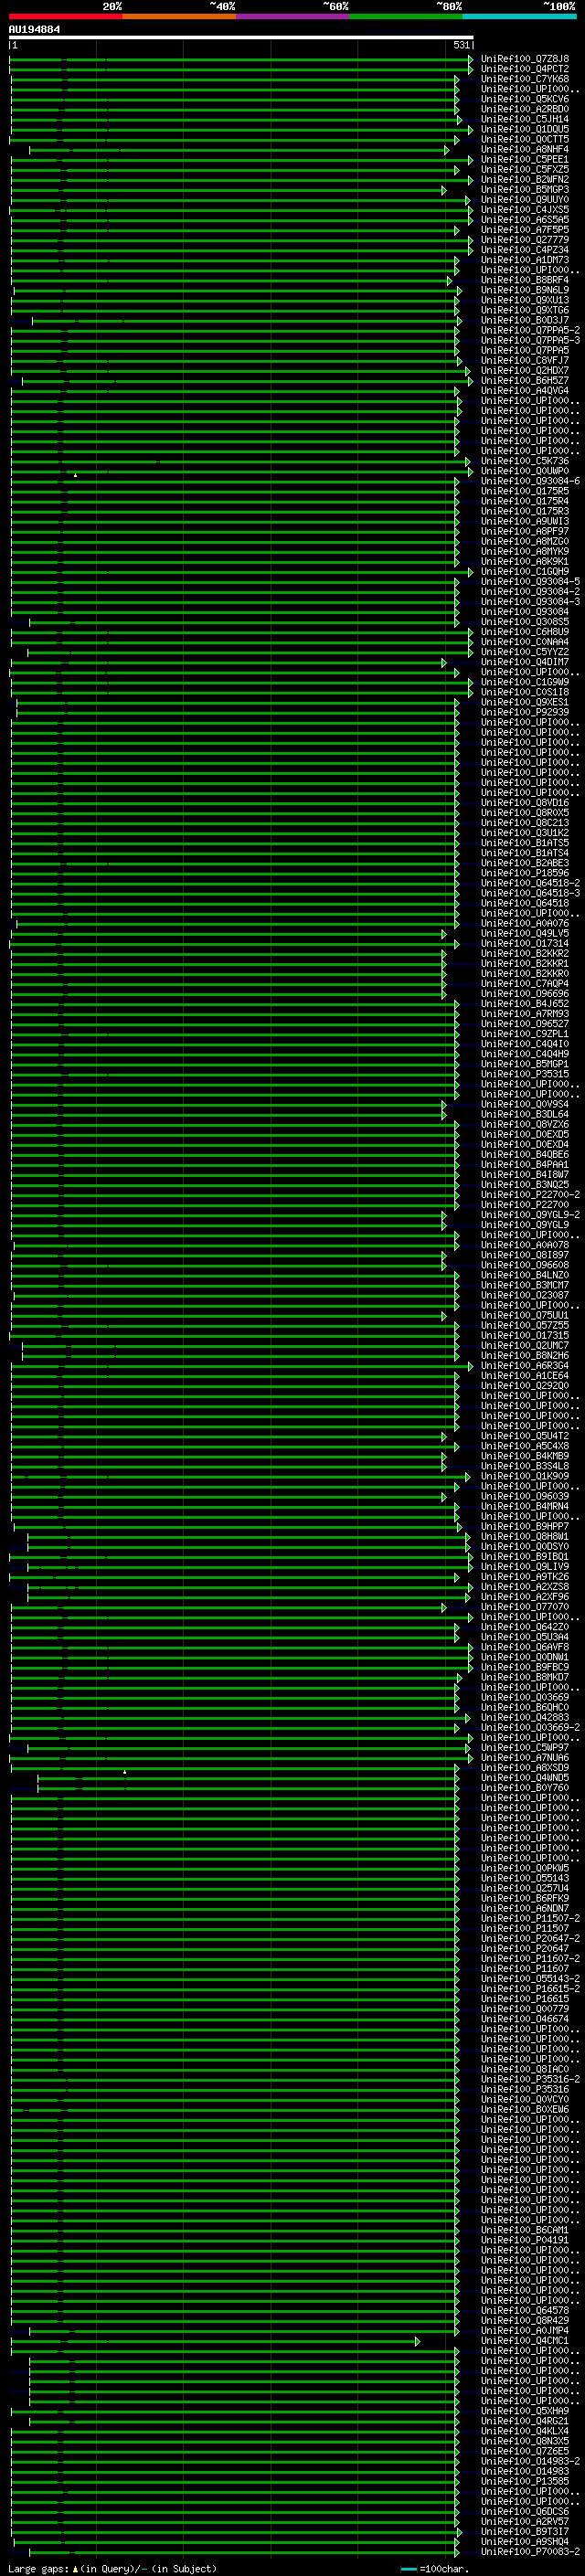Select hit UniRef100_O96696
585x2576 pixels.
525,994
